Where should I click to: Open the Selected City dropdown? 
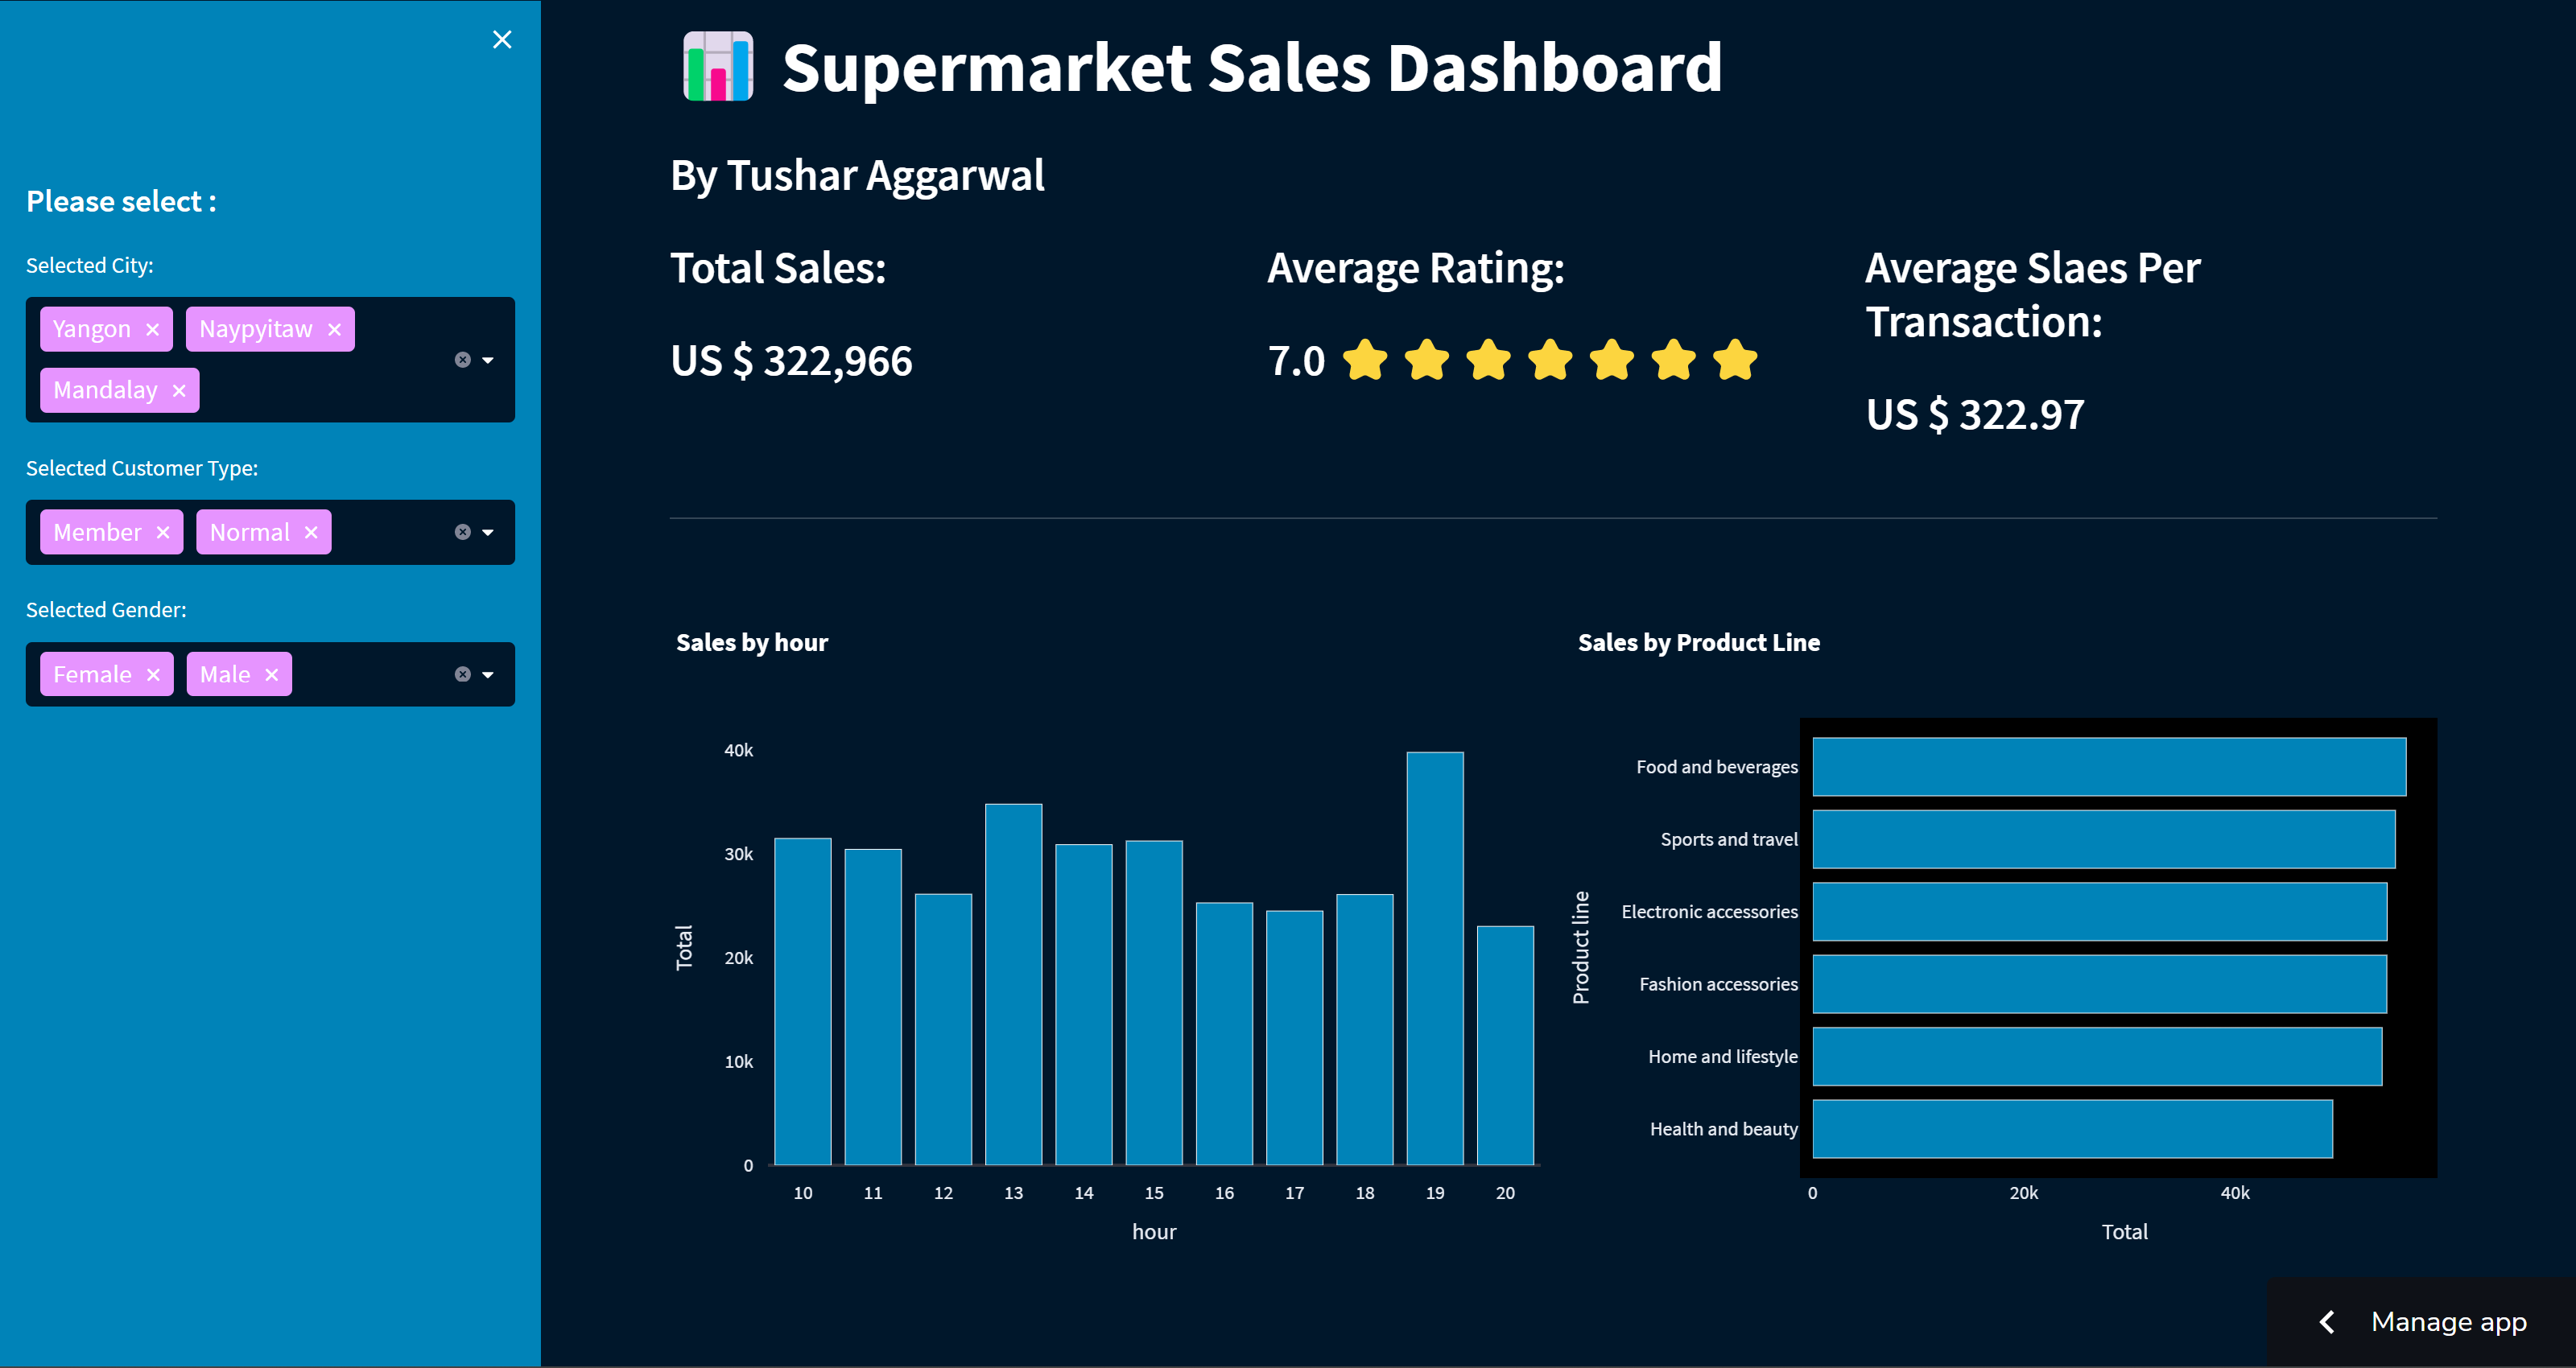488,360
